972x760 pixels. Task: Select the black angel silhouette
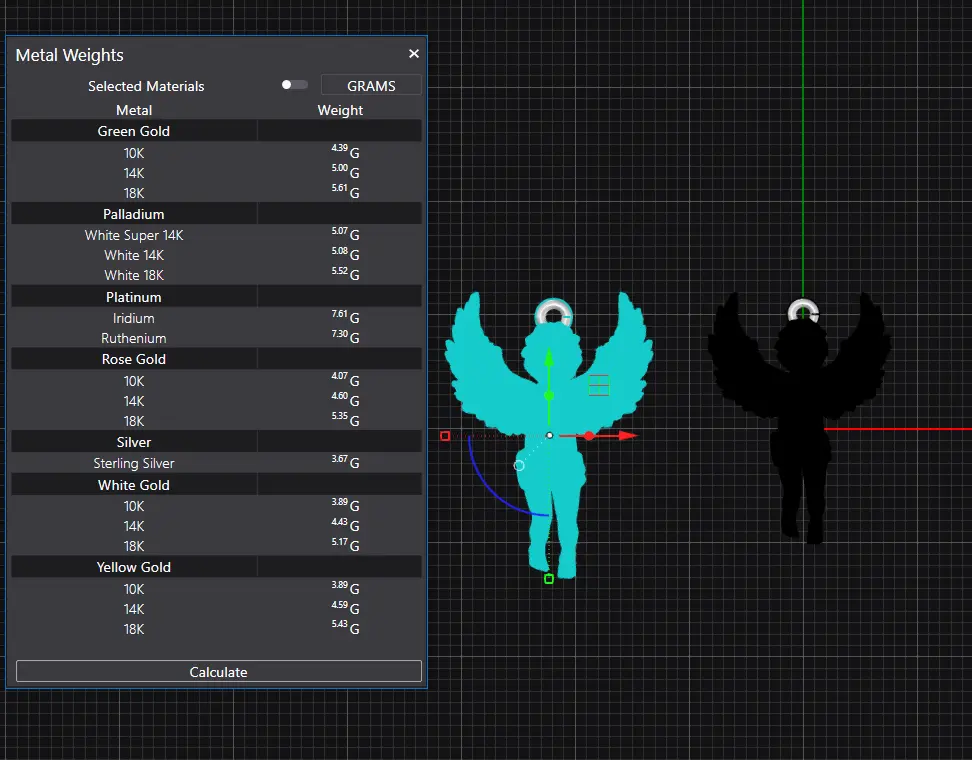(798, 420)
